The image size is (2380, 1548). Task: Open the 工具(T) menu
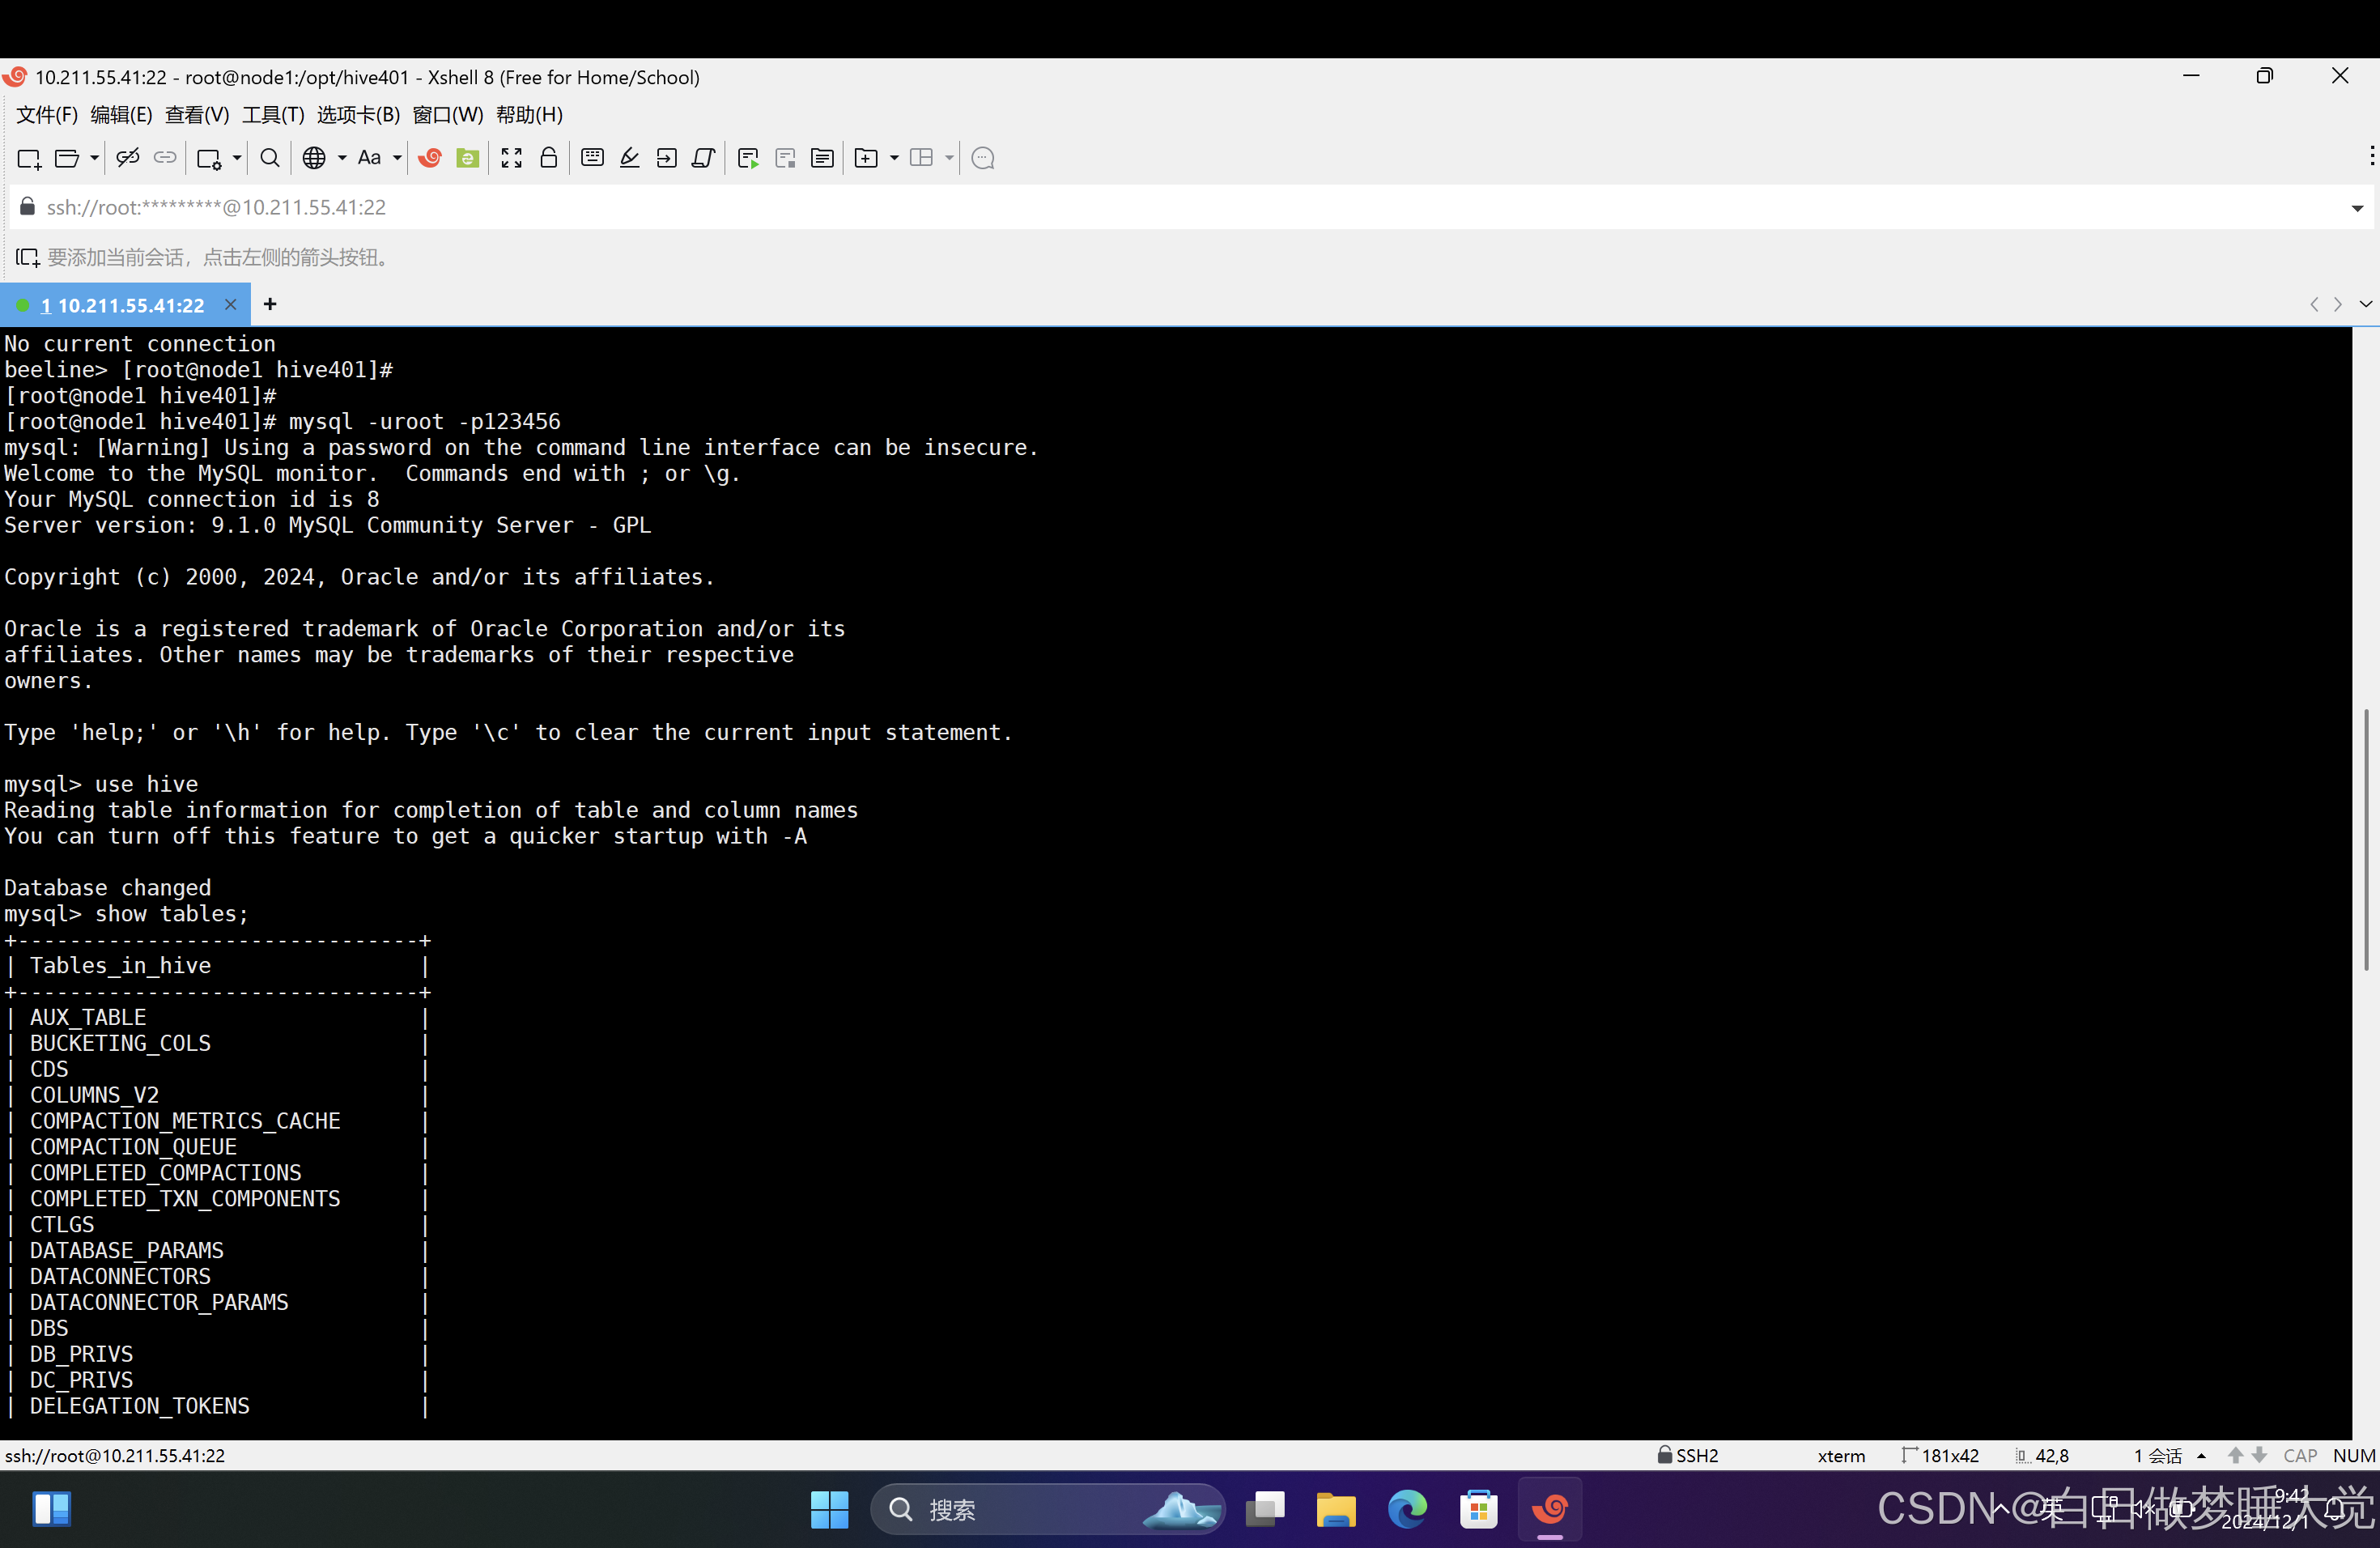(271, 114)
